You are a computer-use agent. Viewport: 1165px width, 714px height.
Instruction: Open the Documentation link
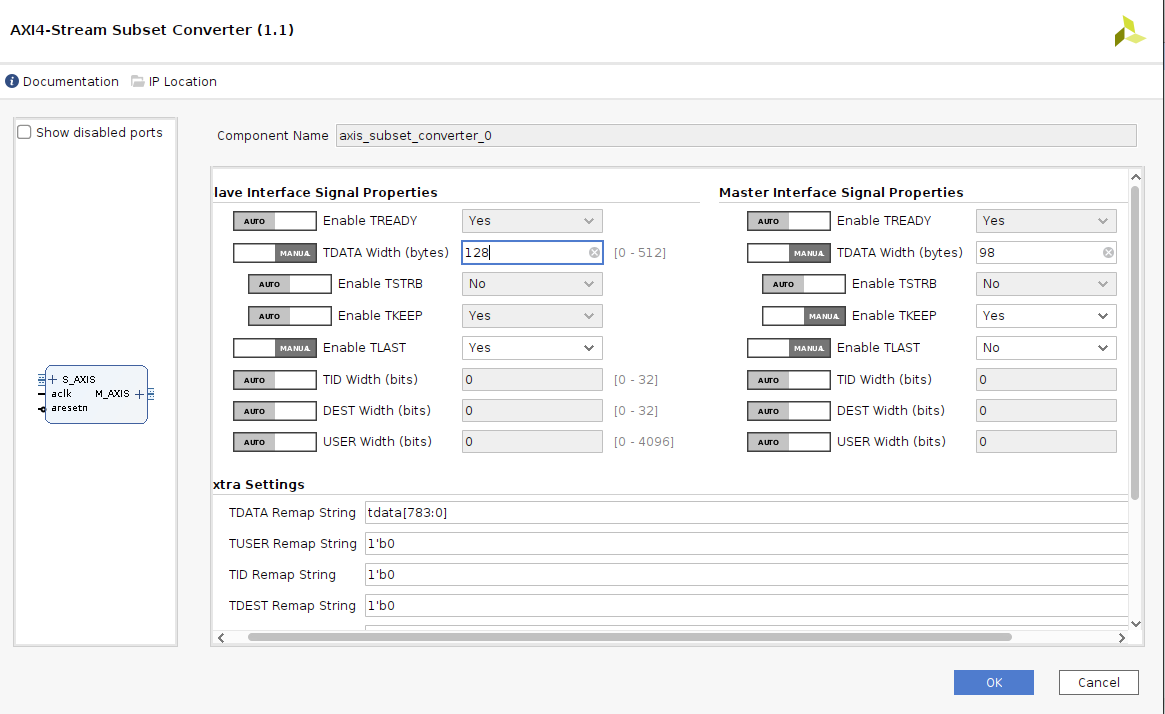click(71, 82)
